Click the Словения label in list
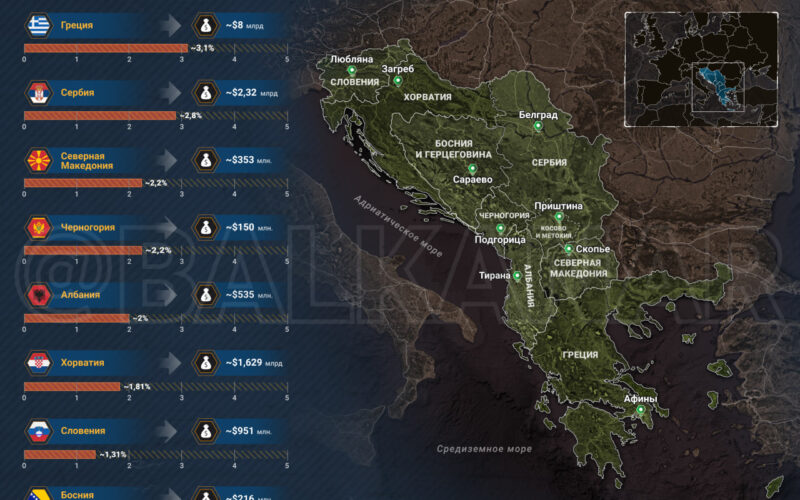 click(x=83, y=431)
